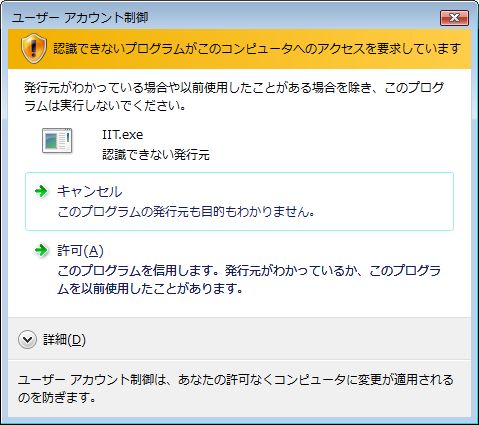Image resolution: width=479 pixels, height=425 pixels.
Task: Close the ユーザー アカウント制御 dialog
Action: 454,18
